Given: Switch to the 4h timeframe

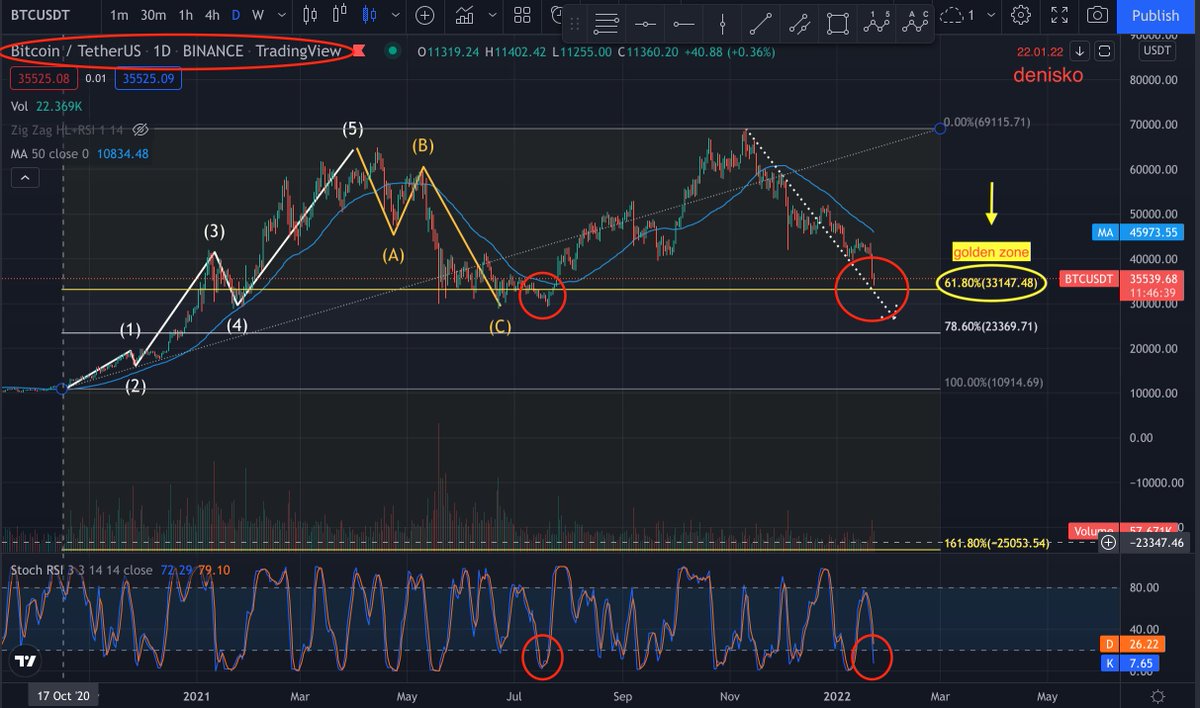Looking at the screenshot, I should (x=213, y=15).
